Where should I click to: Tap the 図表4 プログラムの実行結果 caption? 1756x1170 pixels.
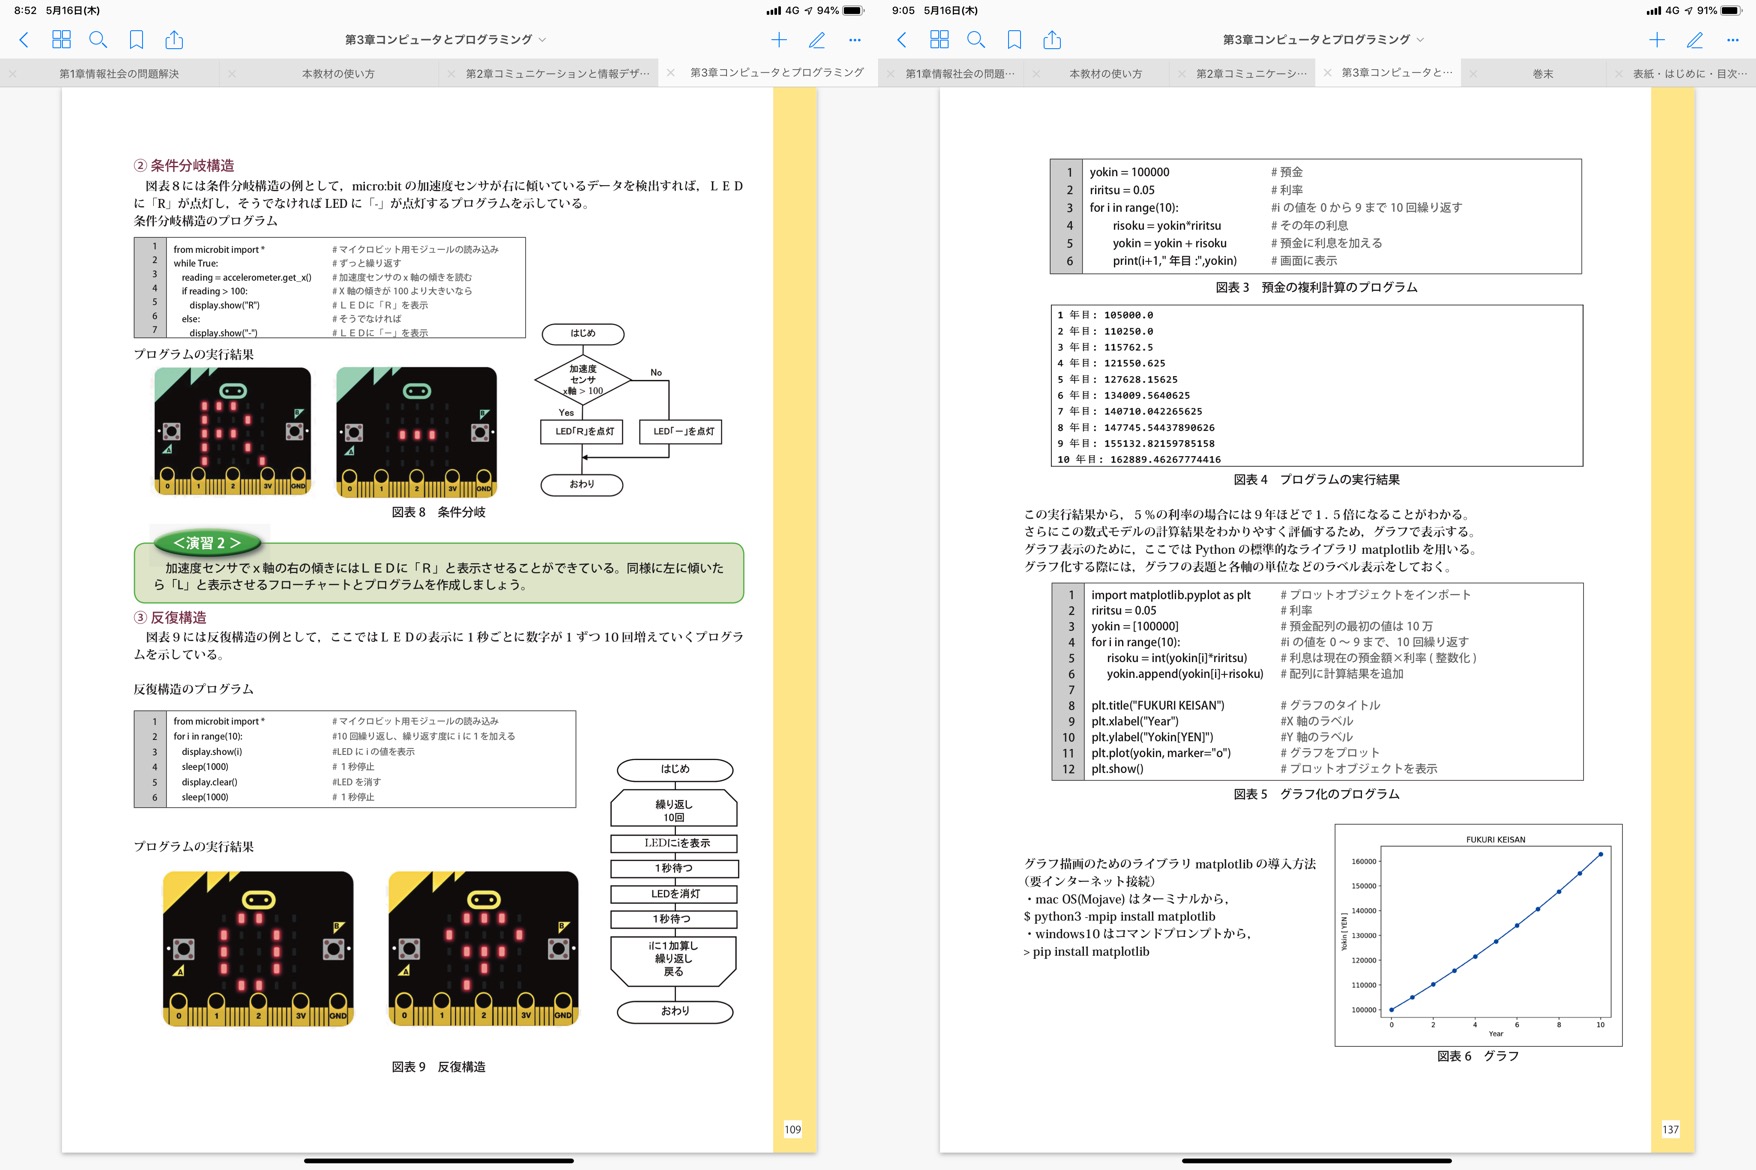(x=1316, y=480)
